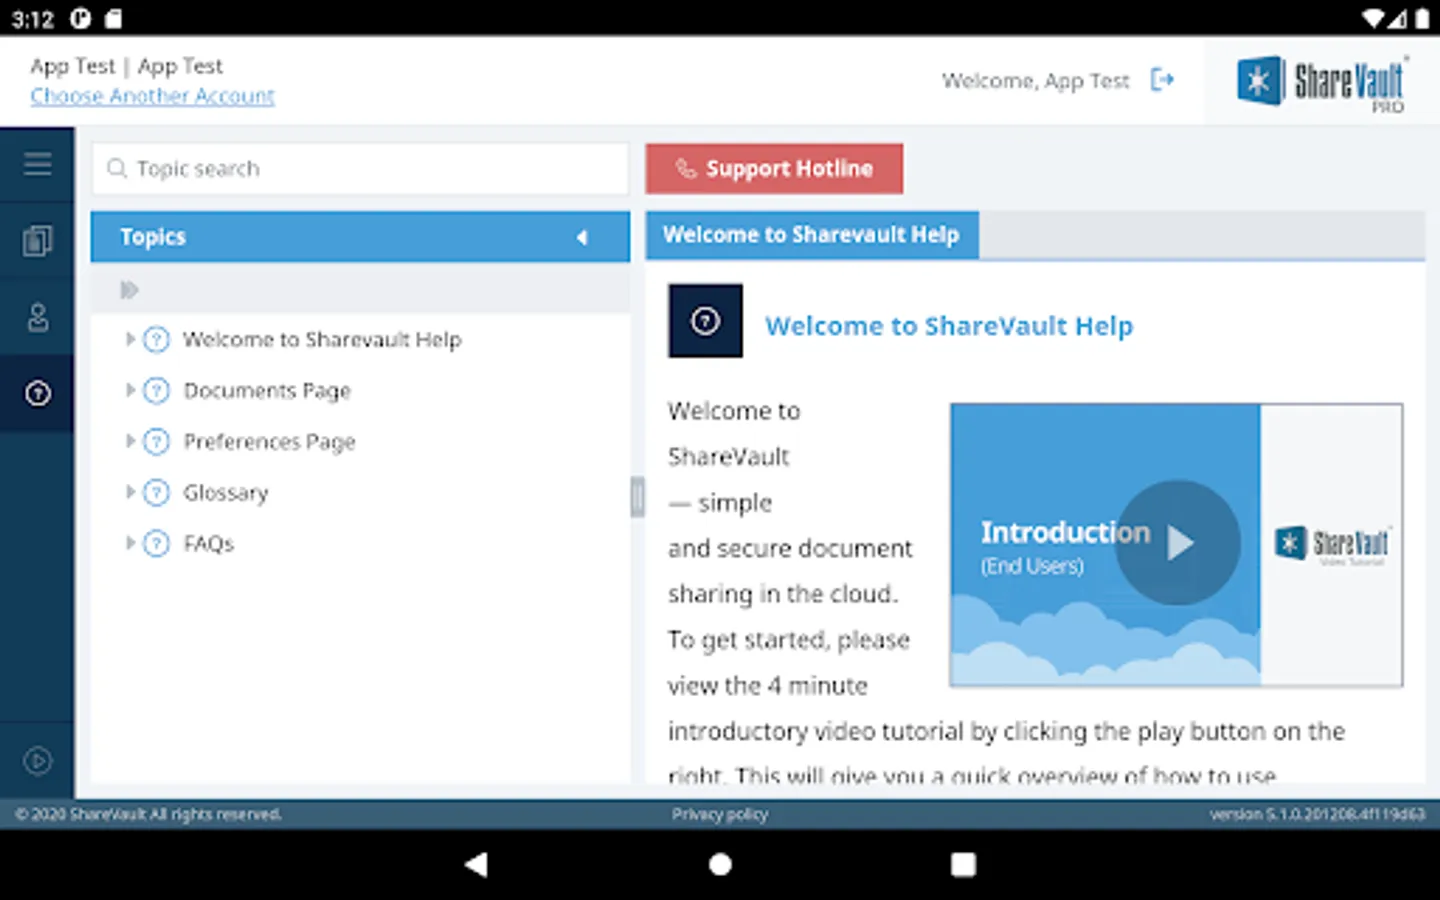Click the logout icon next to Welcome
Image resolution: width=1440 pixels, height=900 pixels.
(x=1162, y=79)
